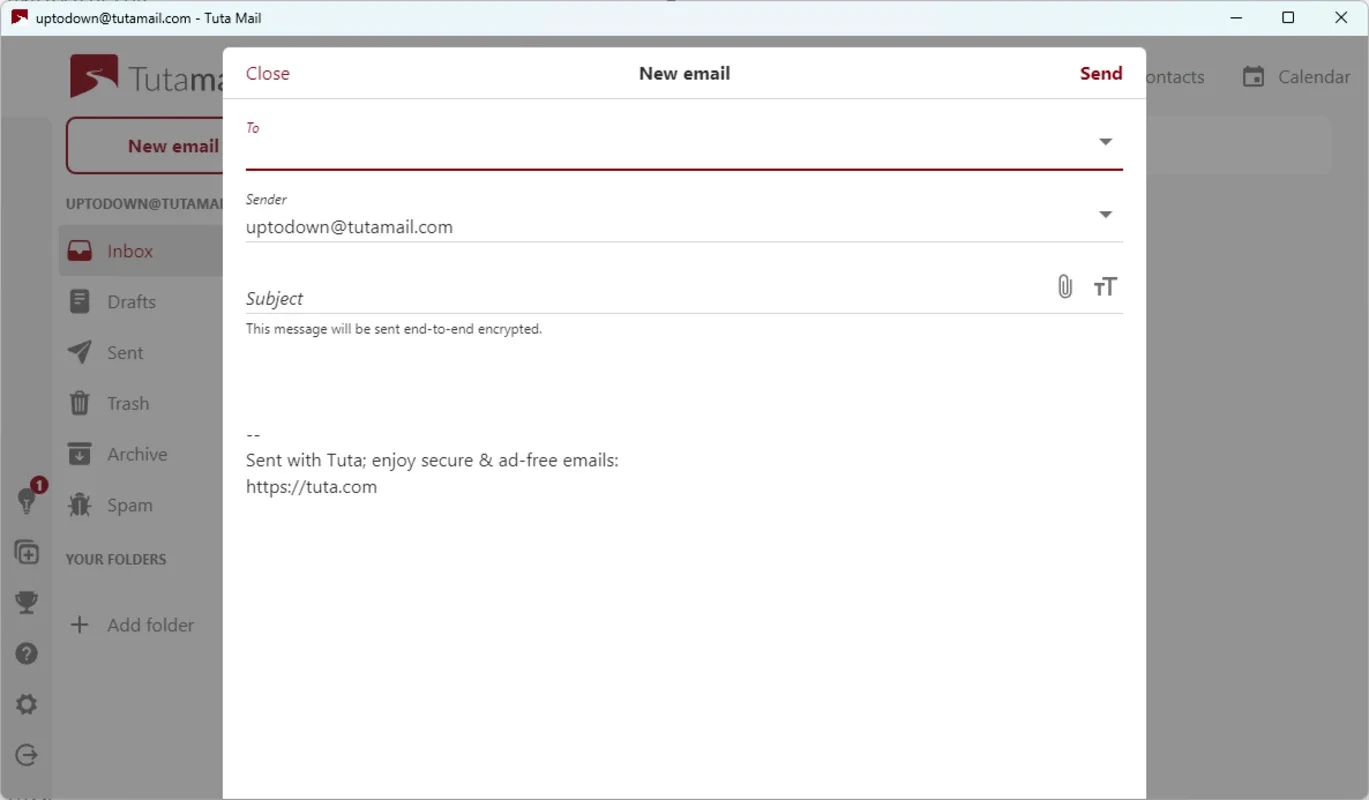Select Drafts folder label
This screenshot has height=800, width=1369.
pyautogui.click(x=132, y=301)
